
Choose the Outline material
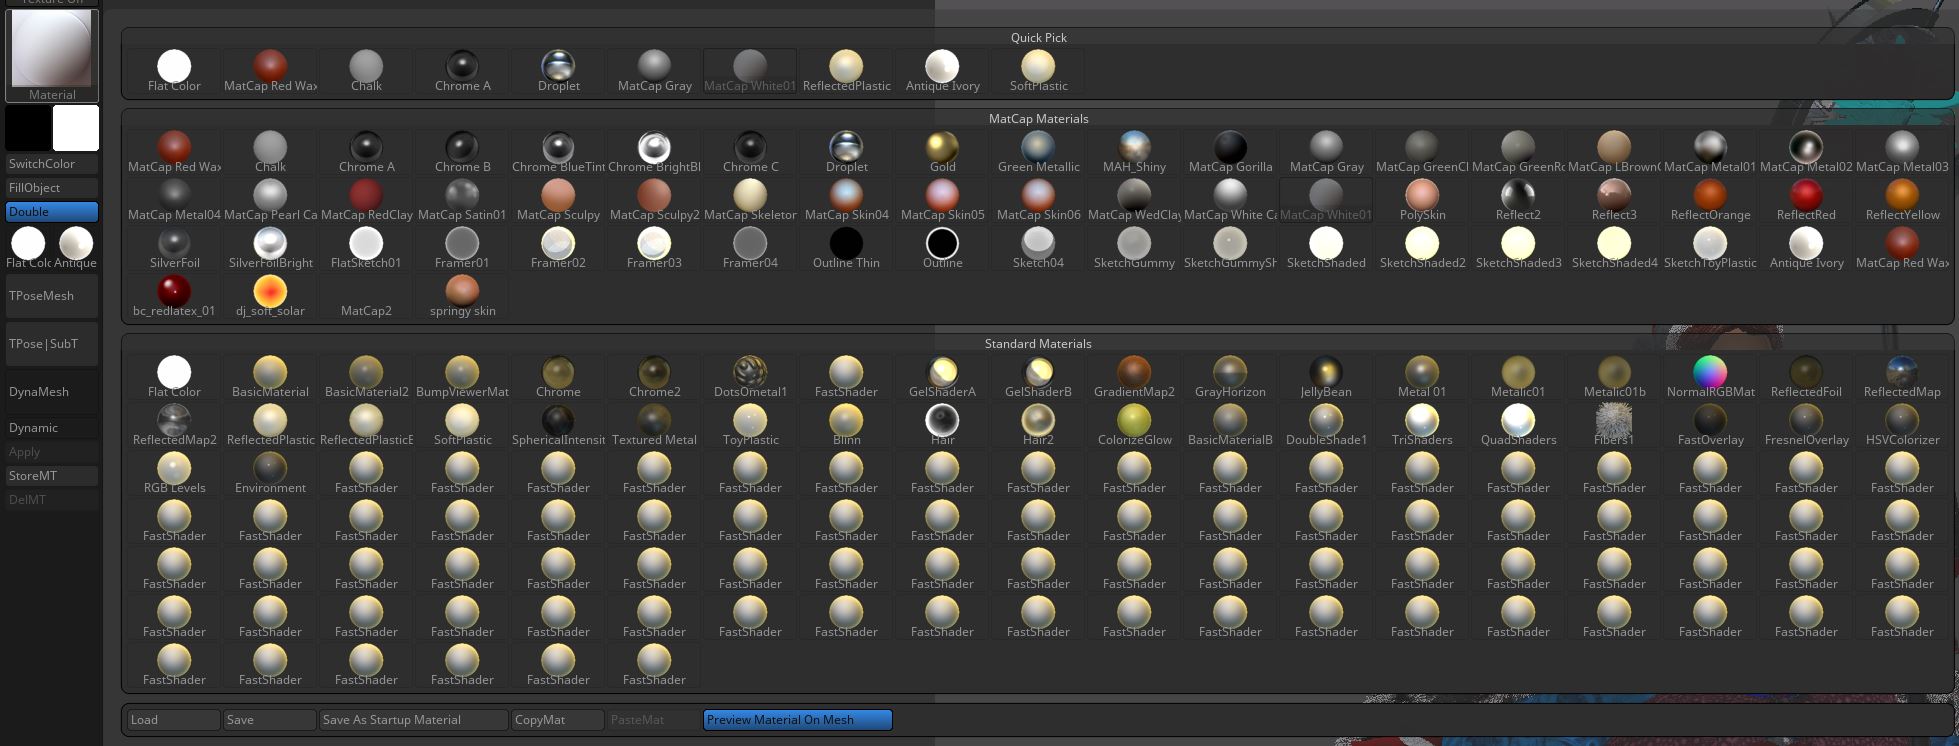pos(942,248)
